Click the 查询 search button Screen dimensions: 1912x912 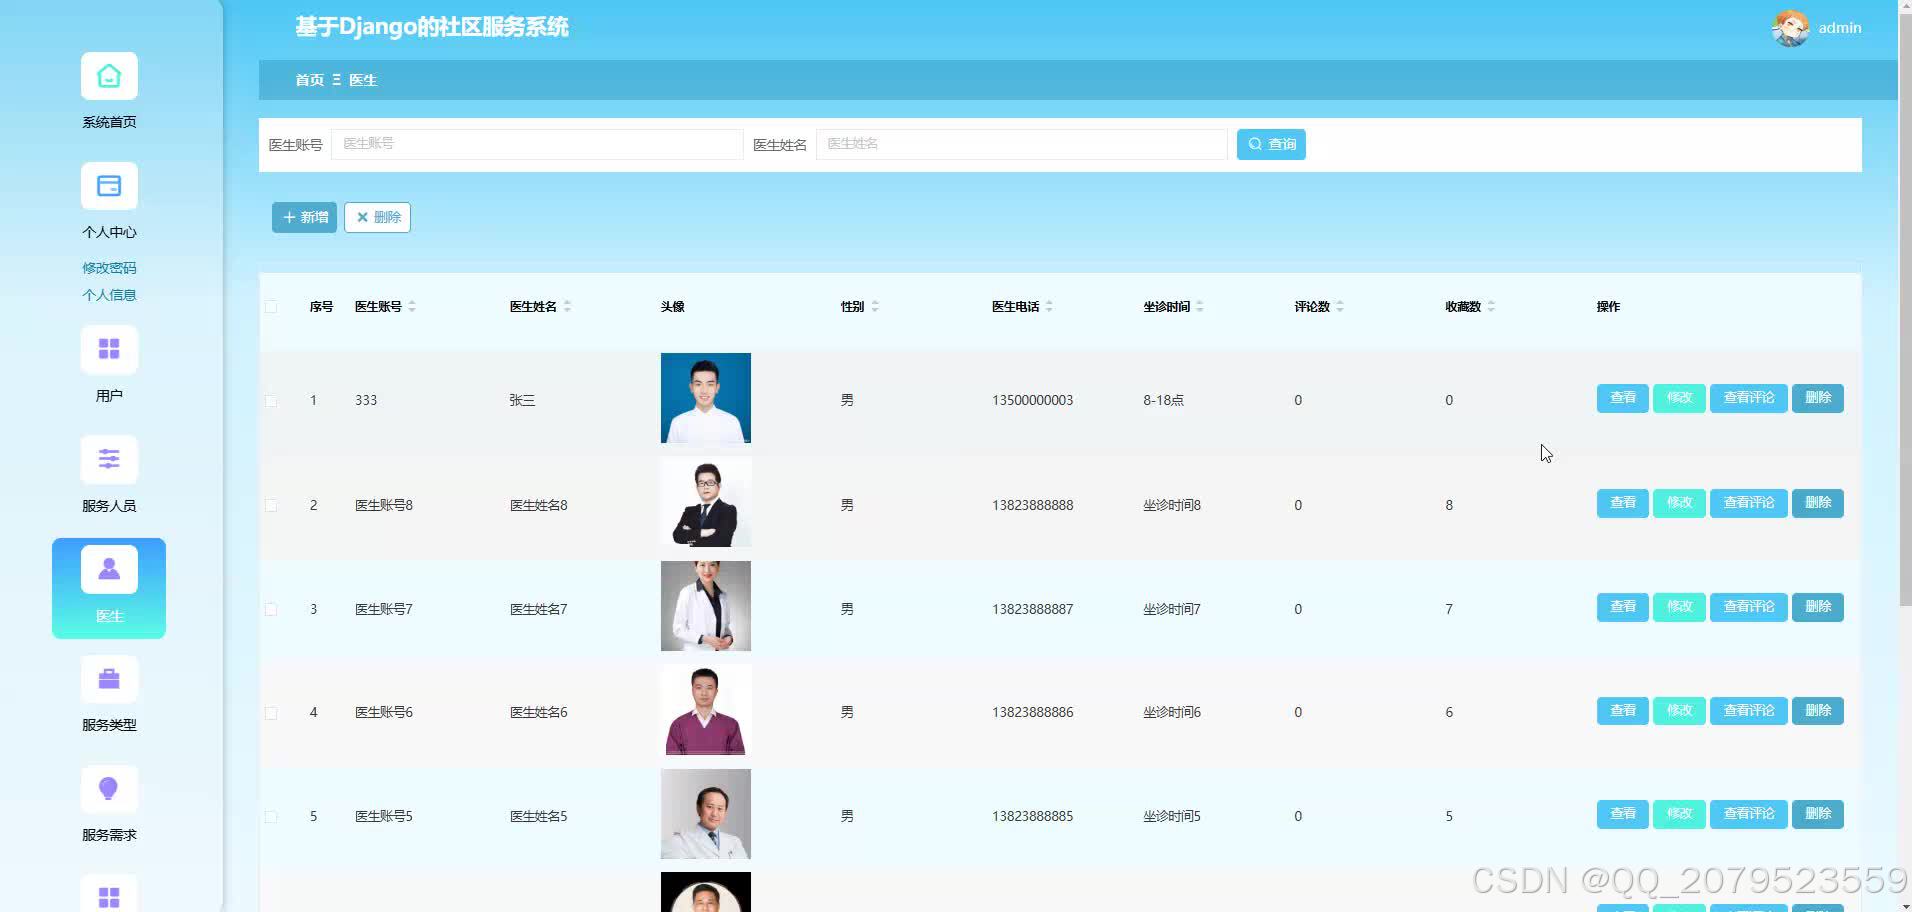tap(1271, 144)
